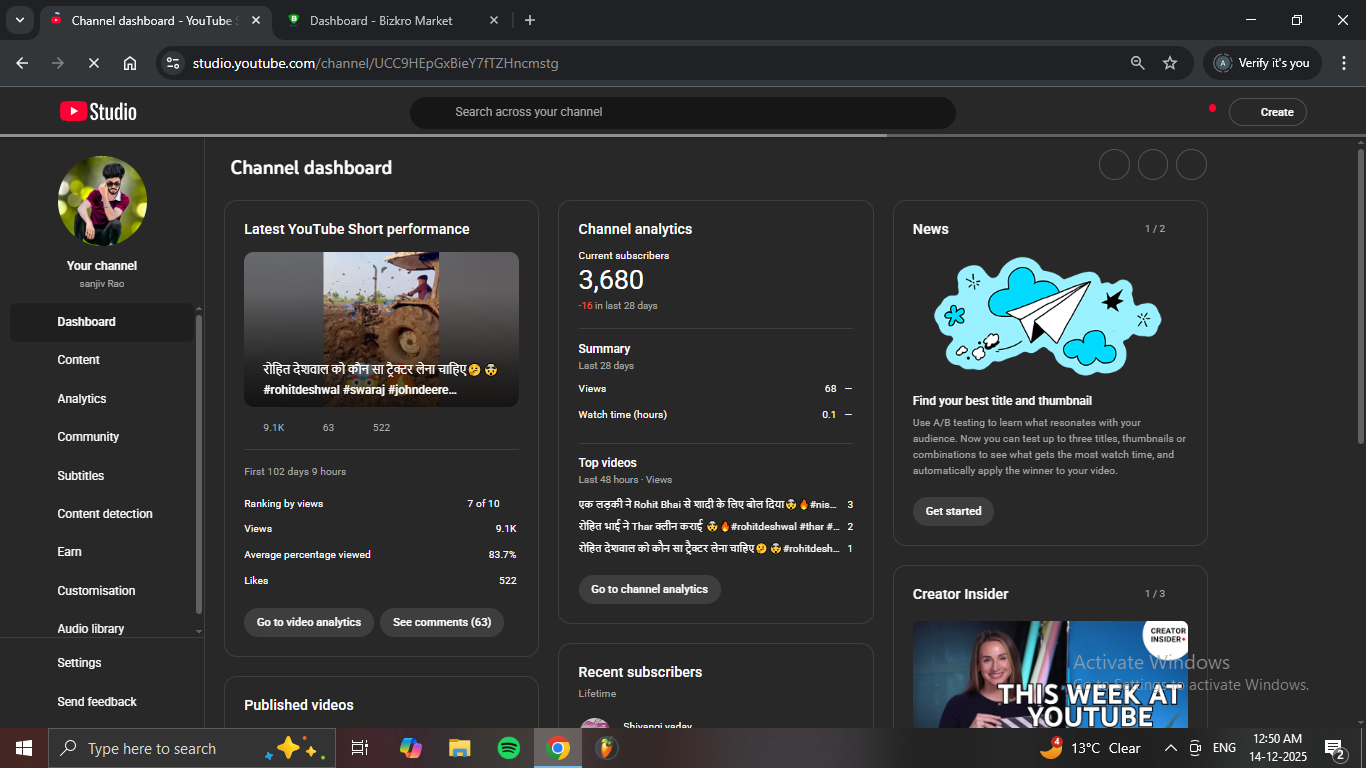Focus the Search across your channel field
The height and width of the screenshot is (768, 1366).
(x=682, y=112)
